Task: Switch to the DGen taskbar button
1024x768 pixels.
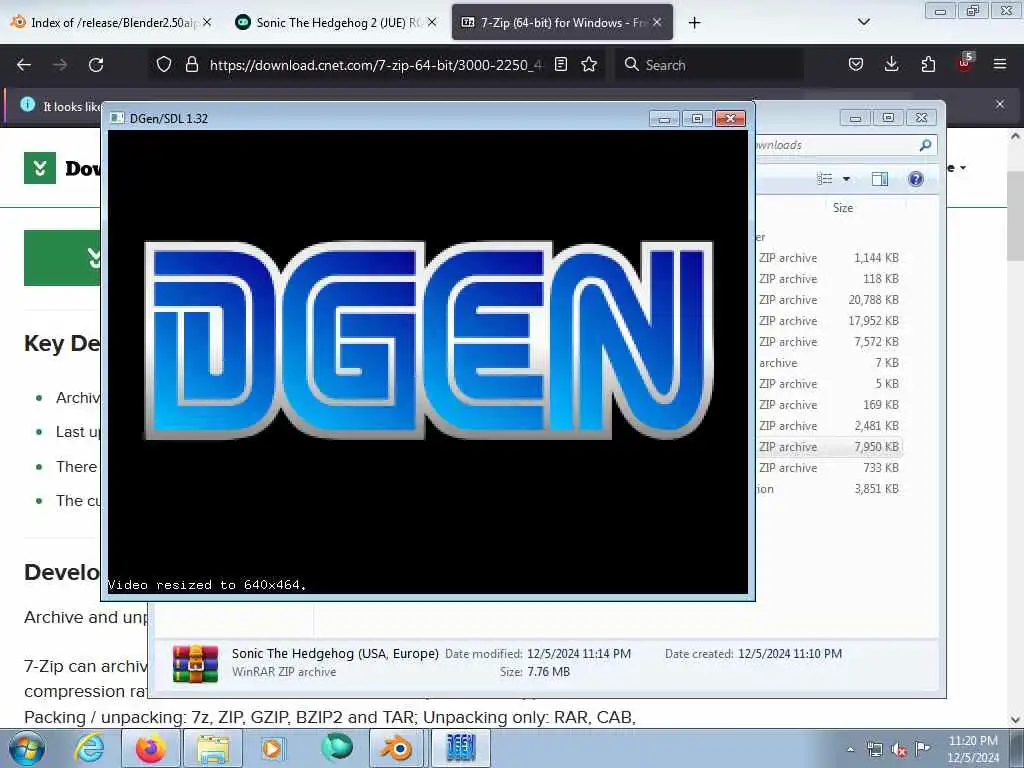Action: point(460,748)
